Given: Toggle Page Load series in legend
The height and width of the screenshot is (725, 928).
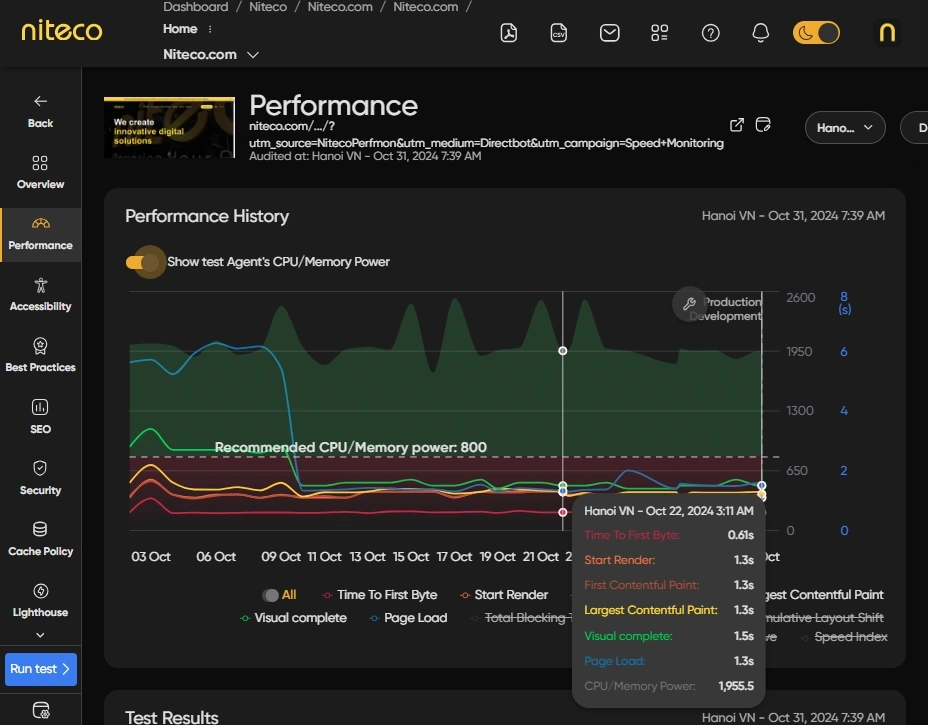Looking at the screenshot, I should click(407, 618).
